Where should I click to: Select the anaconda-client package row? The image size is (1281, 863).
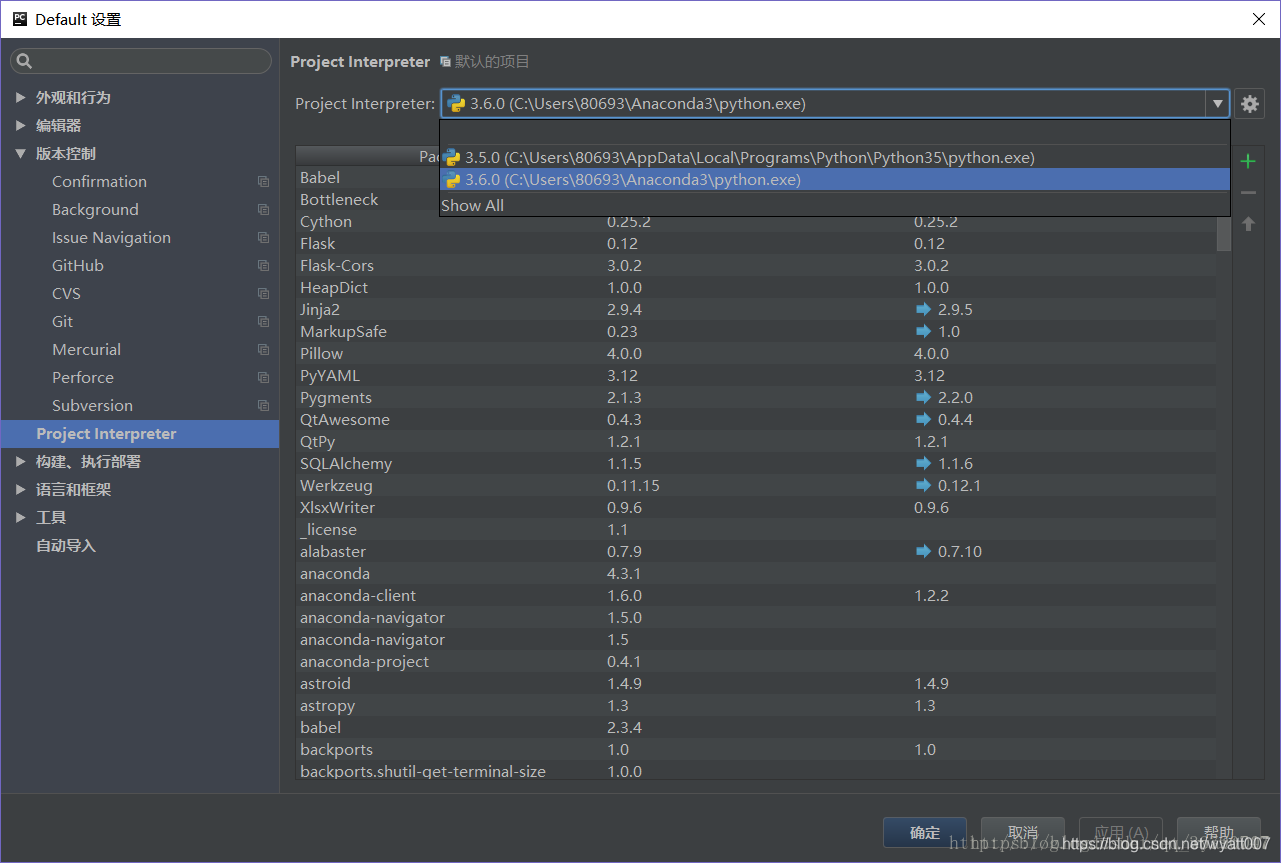click(756, 596)
